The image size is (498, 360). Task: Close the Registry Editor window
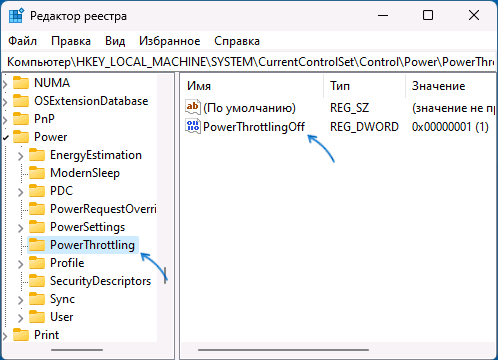coord(474,15)
